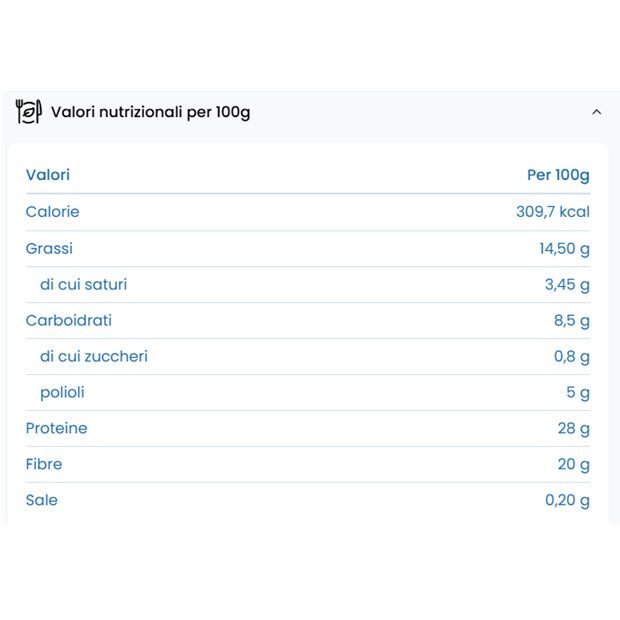Image resolution: width=620 pixels, height=620 pixels.
Task: Click the Carboidrati row label
Action: point(69,320)
